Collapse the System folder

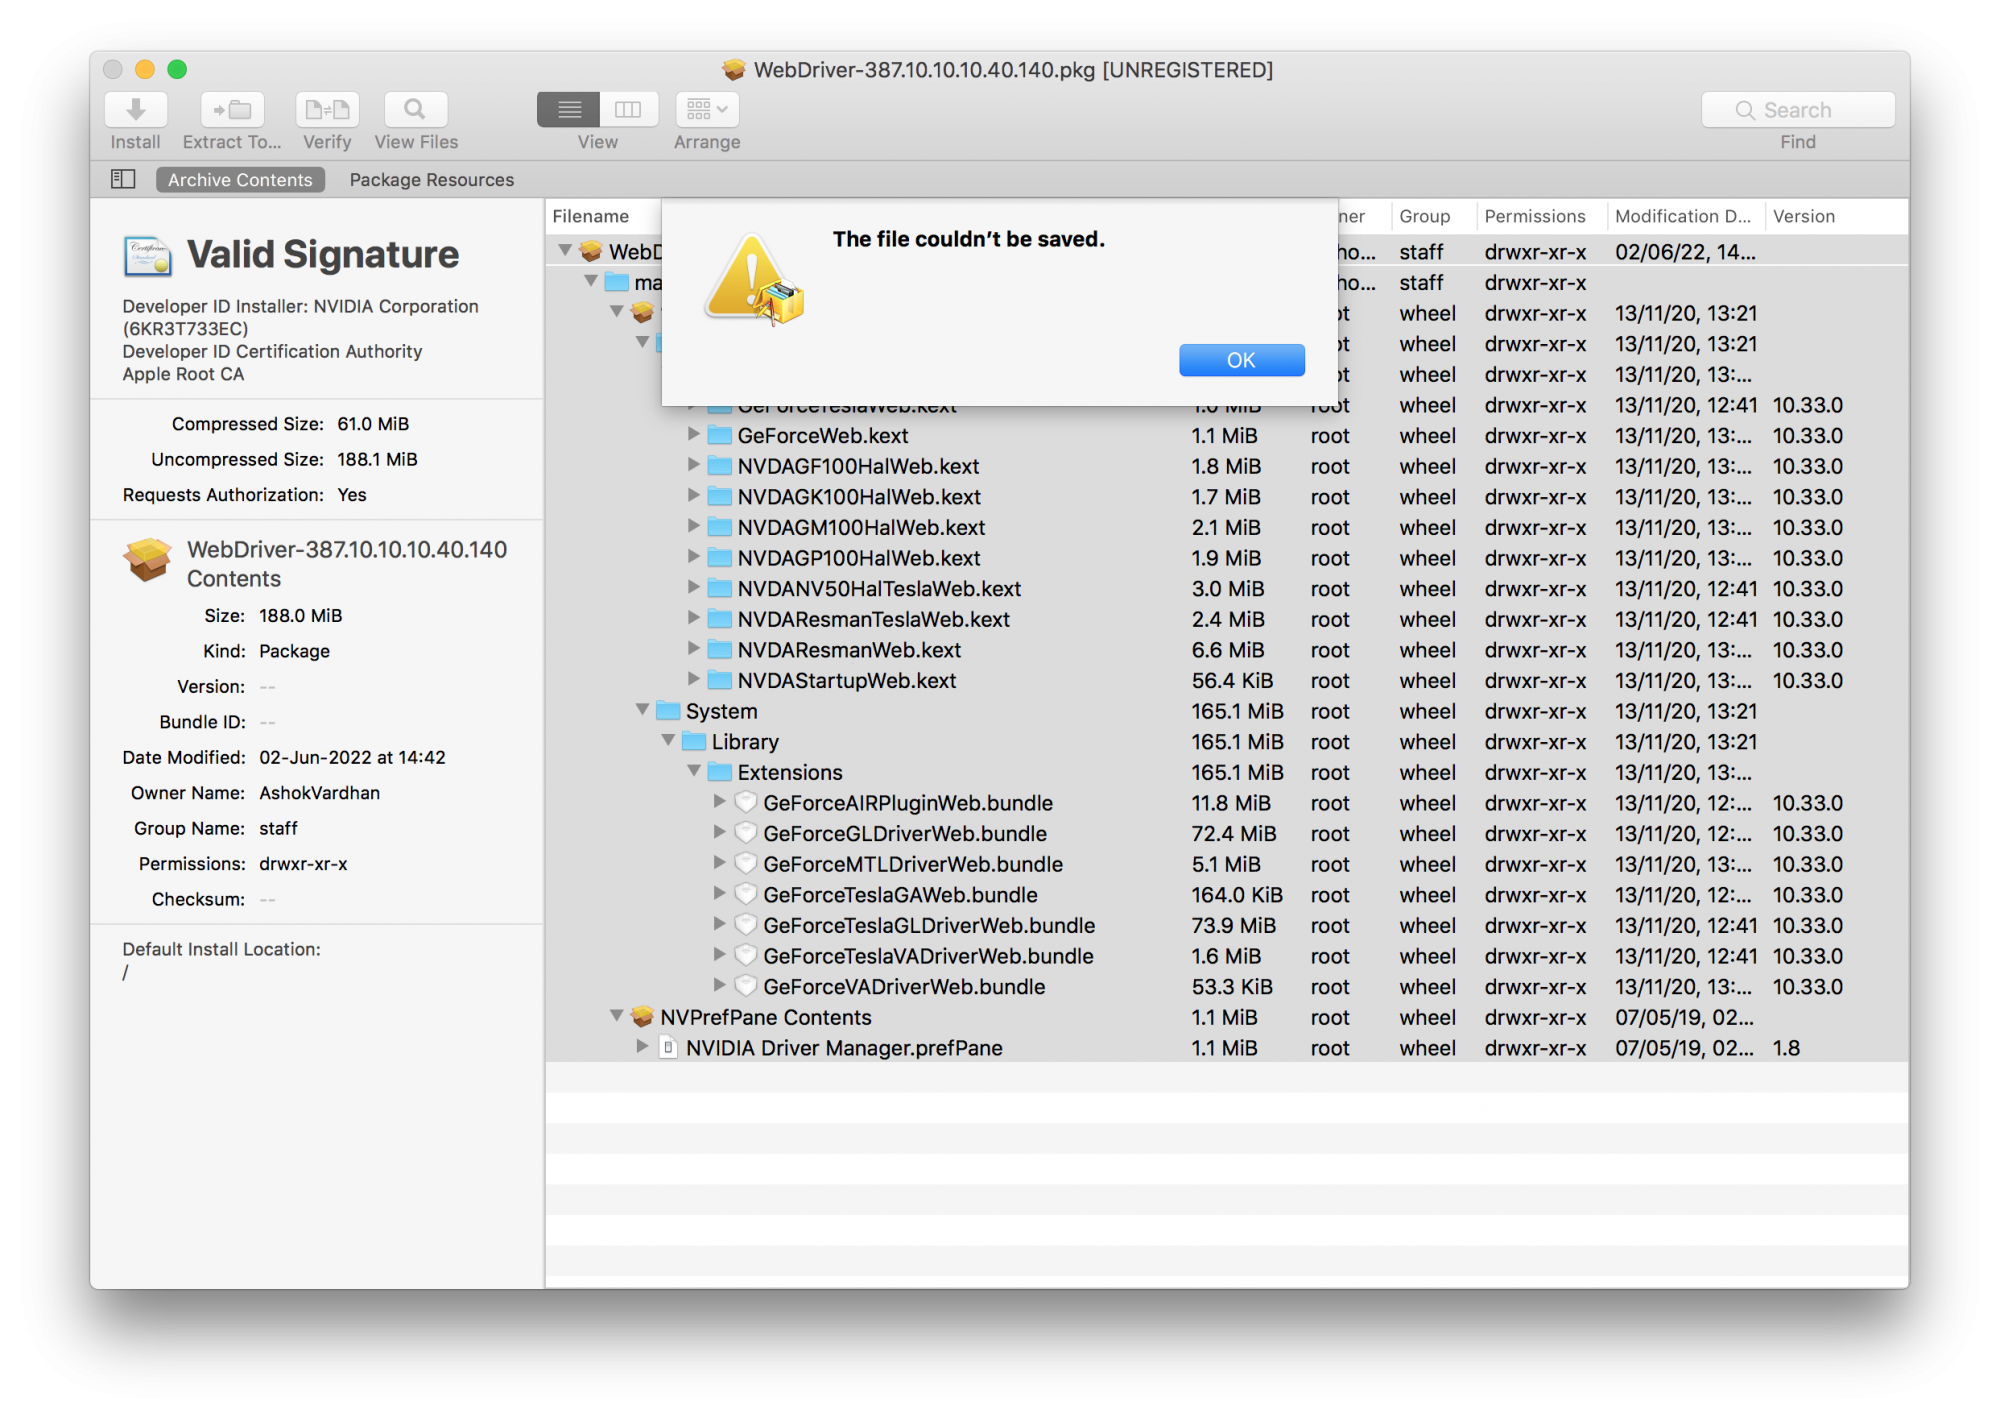[x=643, y=710]
